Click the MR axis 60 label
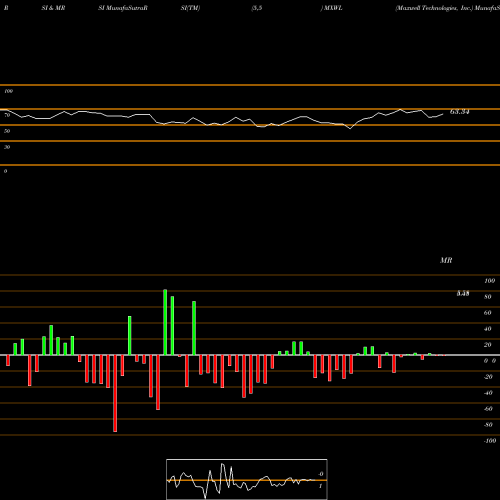The height and width of the screenshot is (500, 500). click(488, 313)
